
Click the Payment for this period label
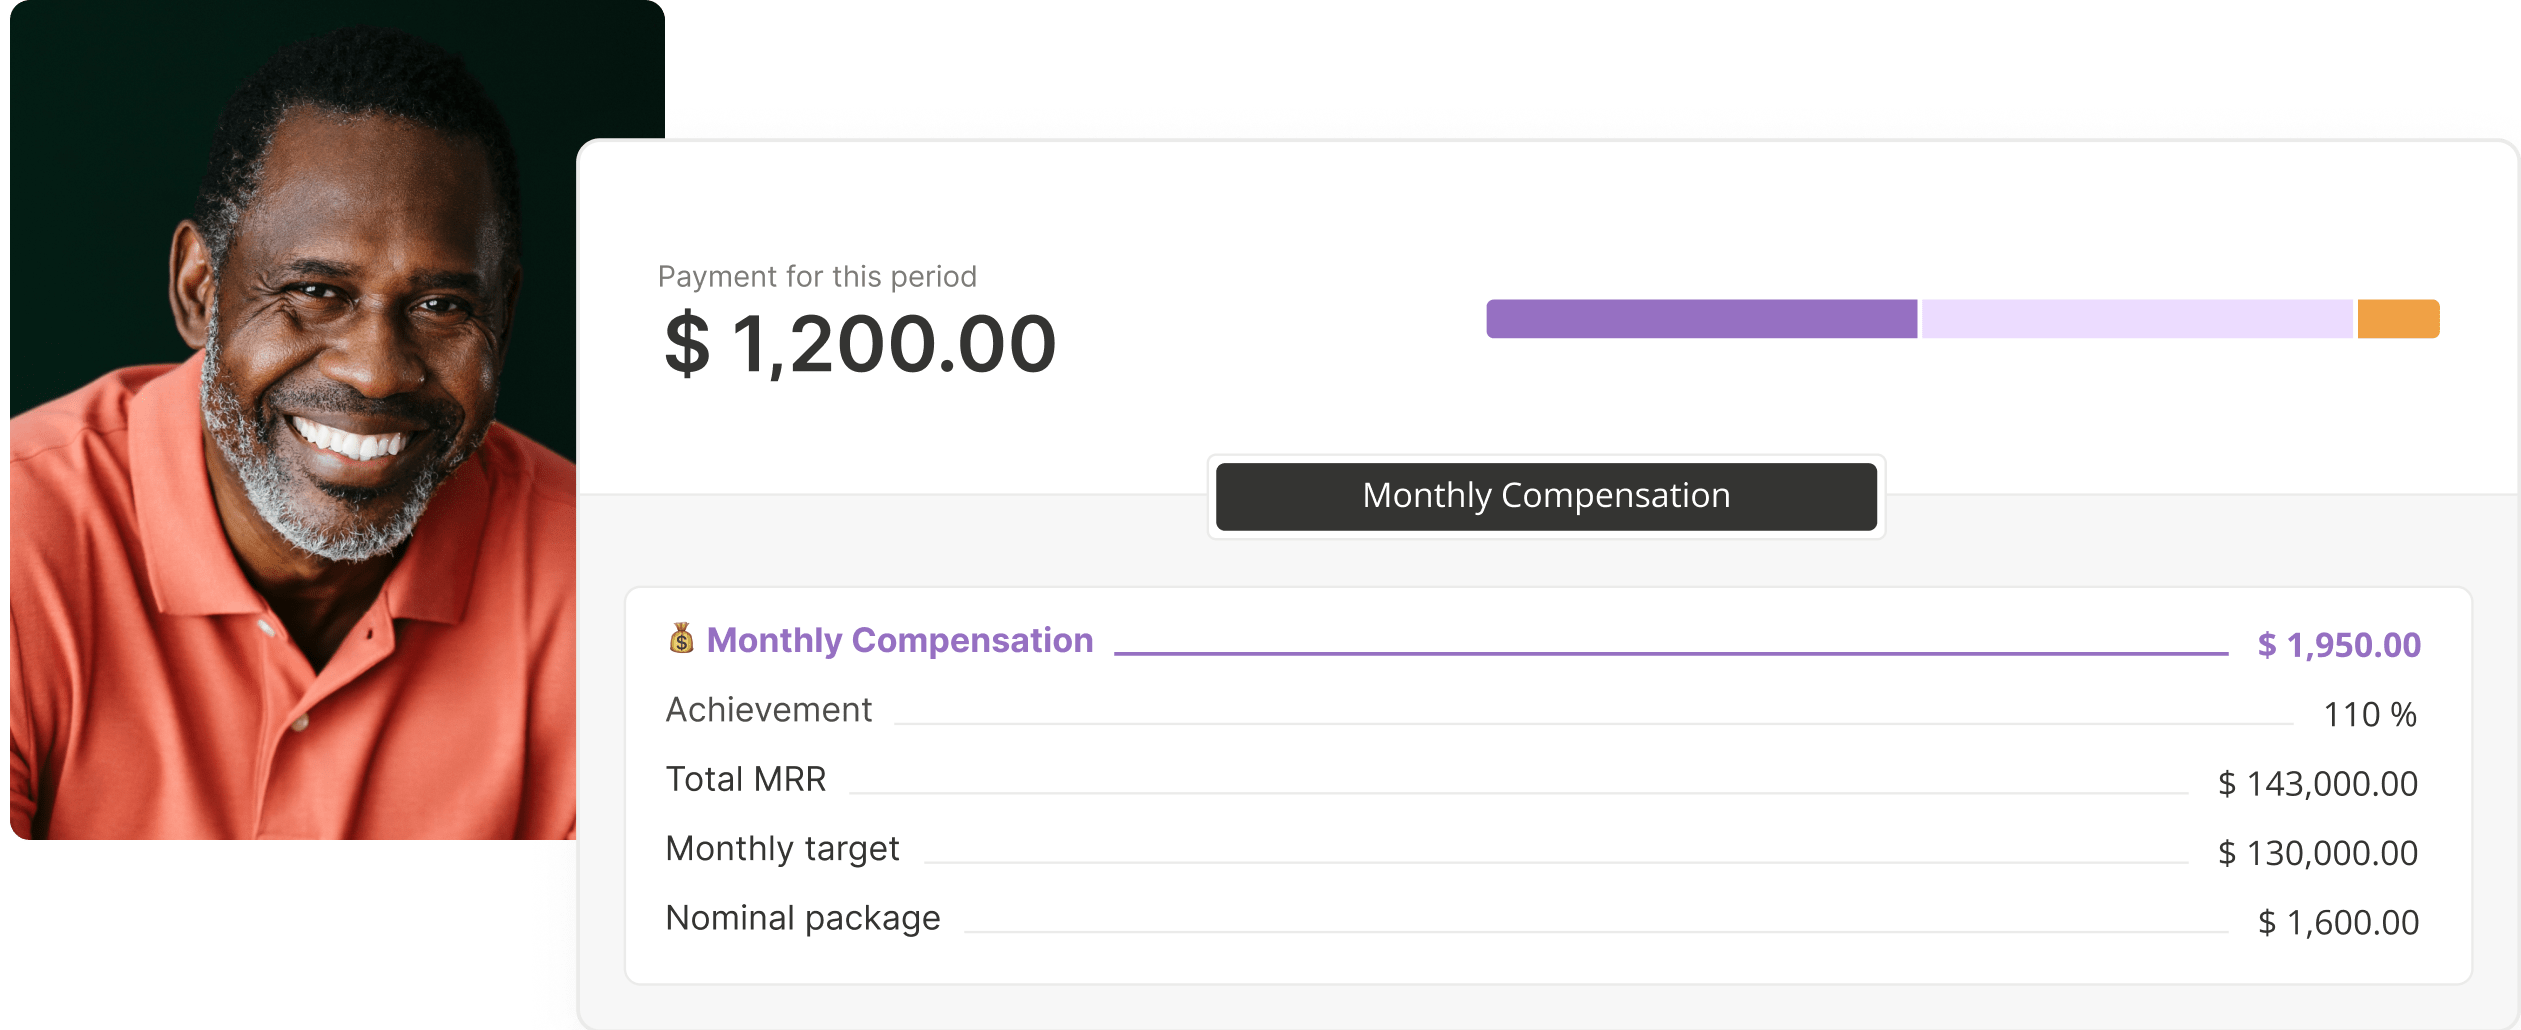tap(817, 275)
